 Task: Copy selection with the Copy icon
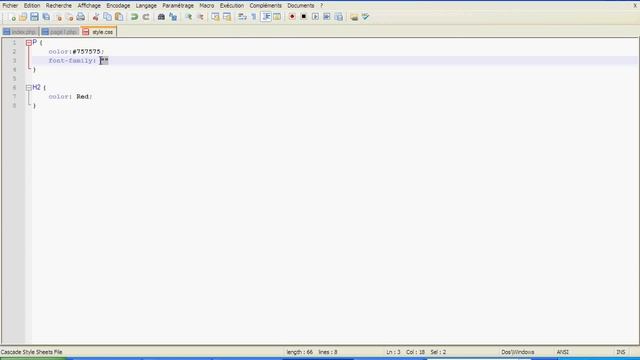pos(107,17)
